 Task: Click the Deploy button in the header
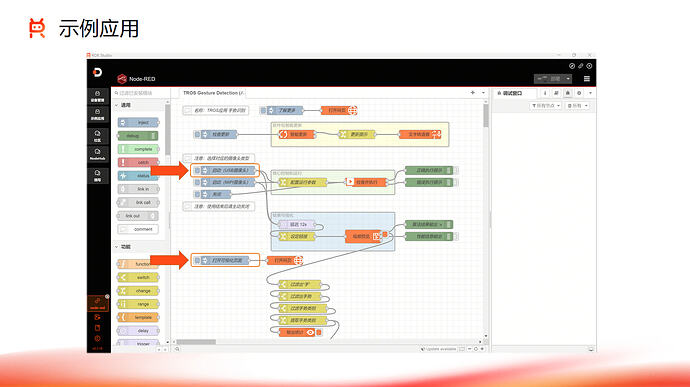click(x=549, y=79)
